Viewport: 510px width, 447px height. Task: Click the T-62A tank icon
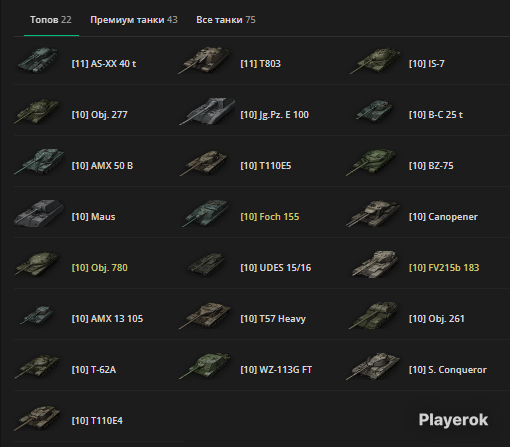[37, 367]
